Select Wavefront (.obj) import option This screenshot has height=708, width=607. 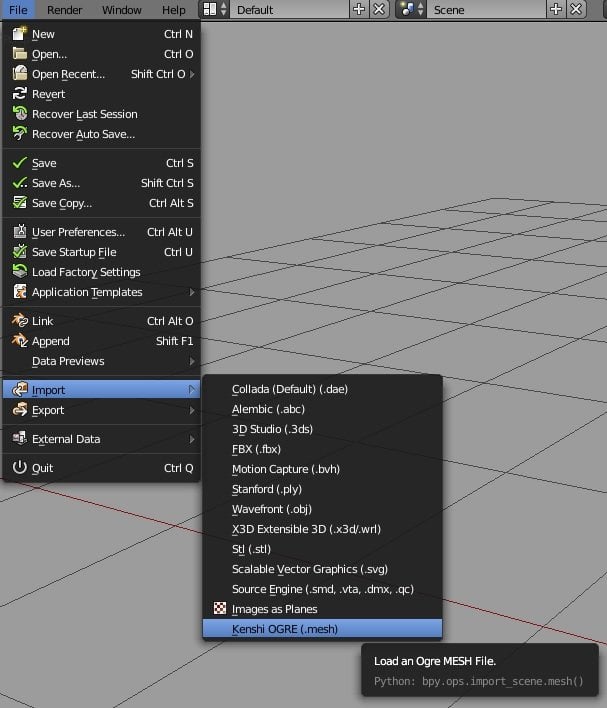(322, 508)
